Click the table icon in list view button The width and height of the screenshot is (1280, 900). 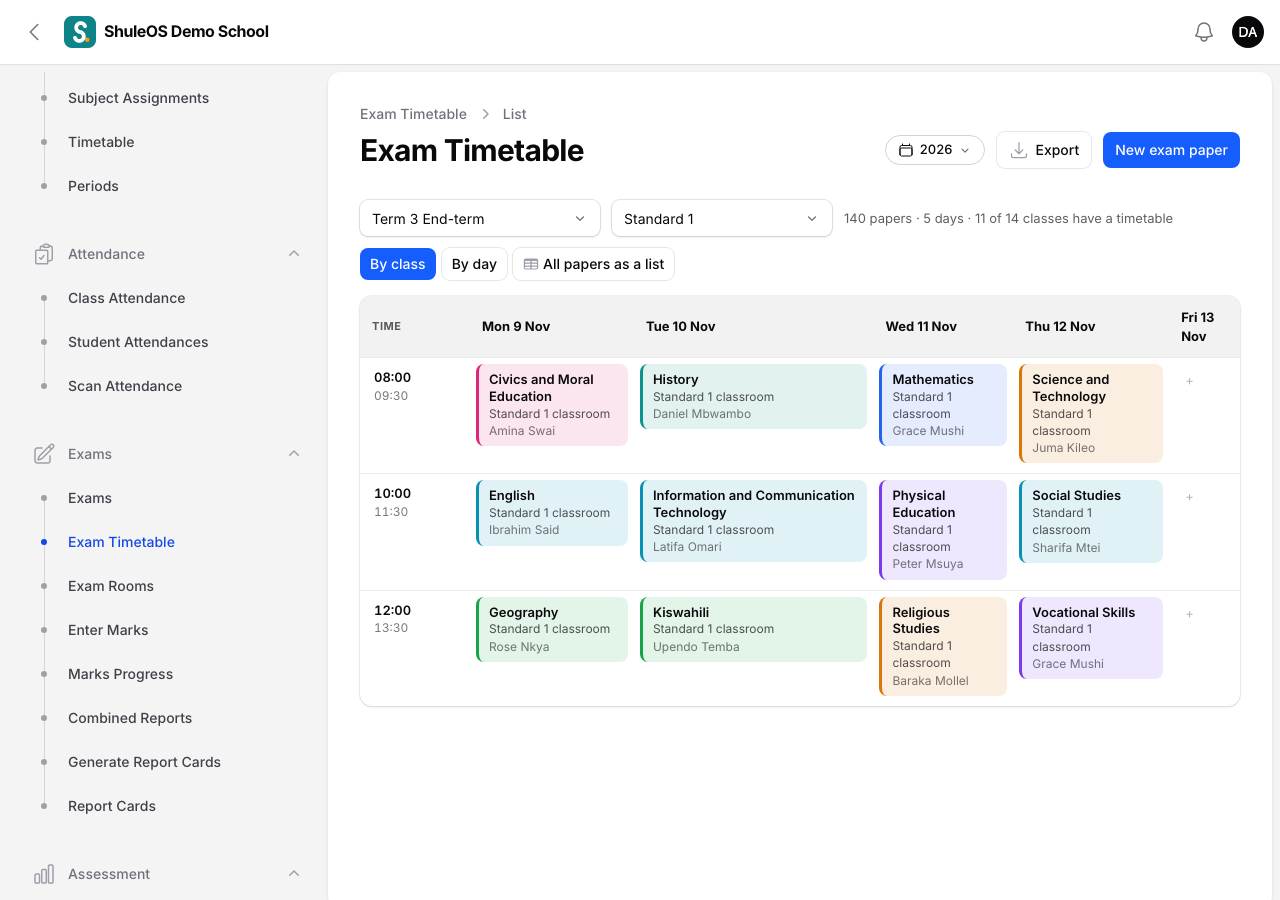pyautogui.click(x=531, y=264)
